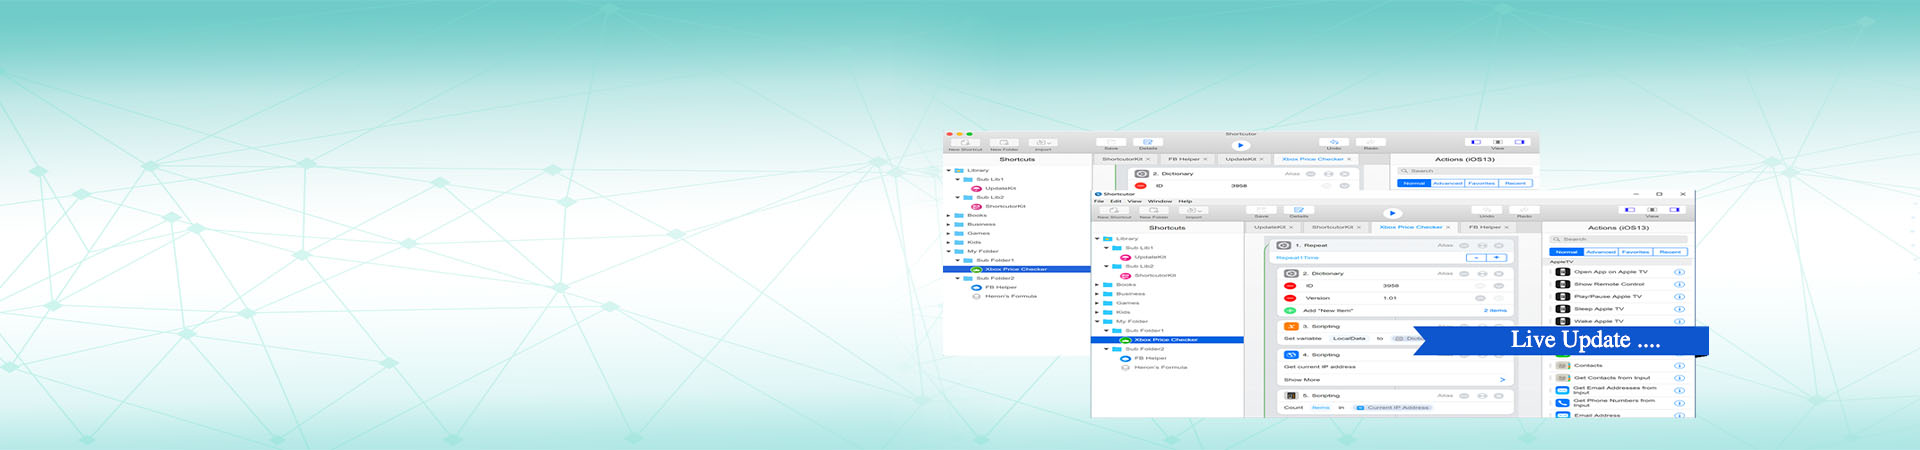
Task: Click the Details icon in the front window toolbar
Action: tap(1299, 210)
